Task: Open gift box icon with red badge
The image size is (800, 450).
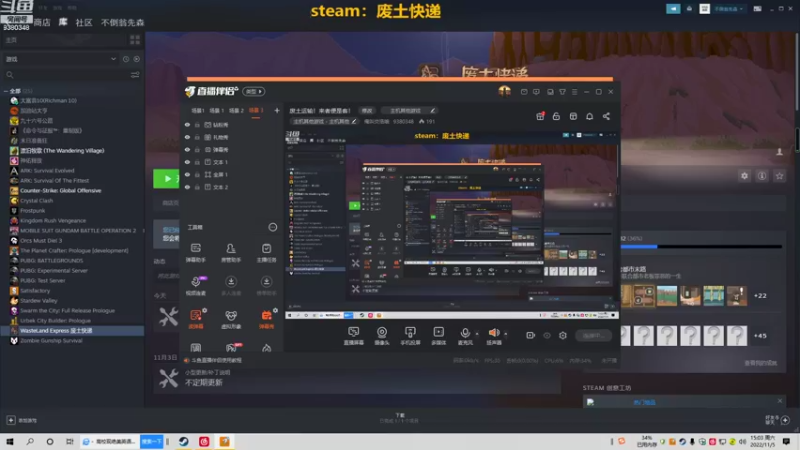Action: [540, 116]
